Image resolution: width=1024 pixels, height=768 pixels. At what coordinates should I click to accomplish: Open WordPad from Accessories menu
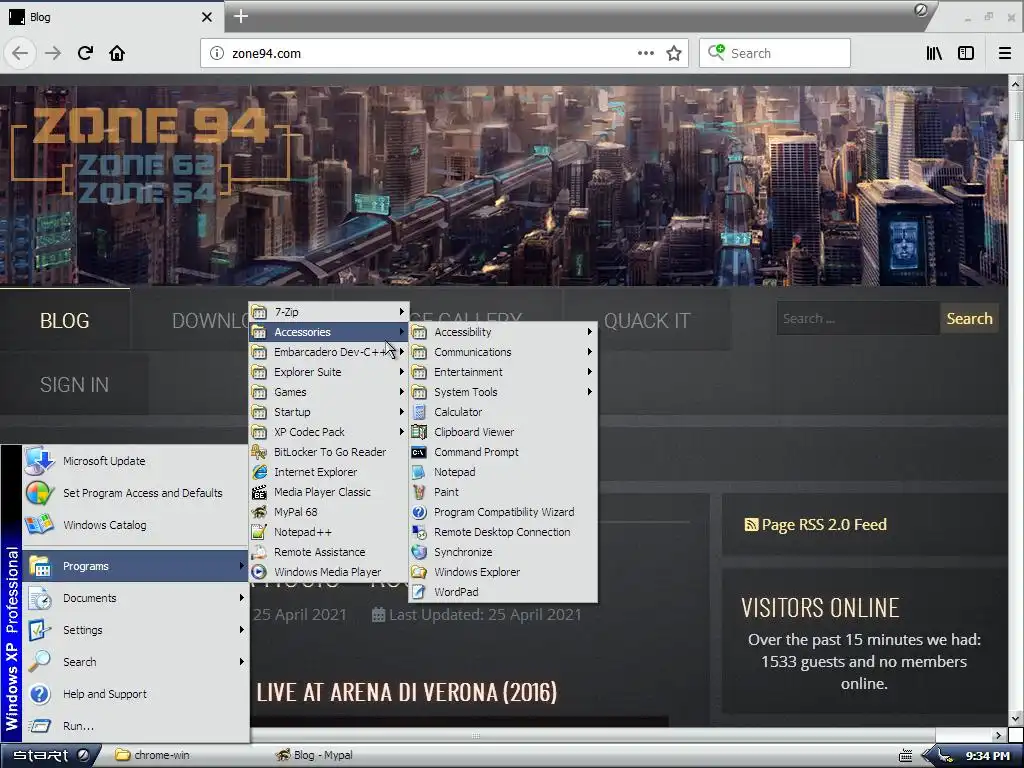(x=503, y=592)
